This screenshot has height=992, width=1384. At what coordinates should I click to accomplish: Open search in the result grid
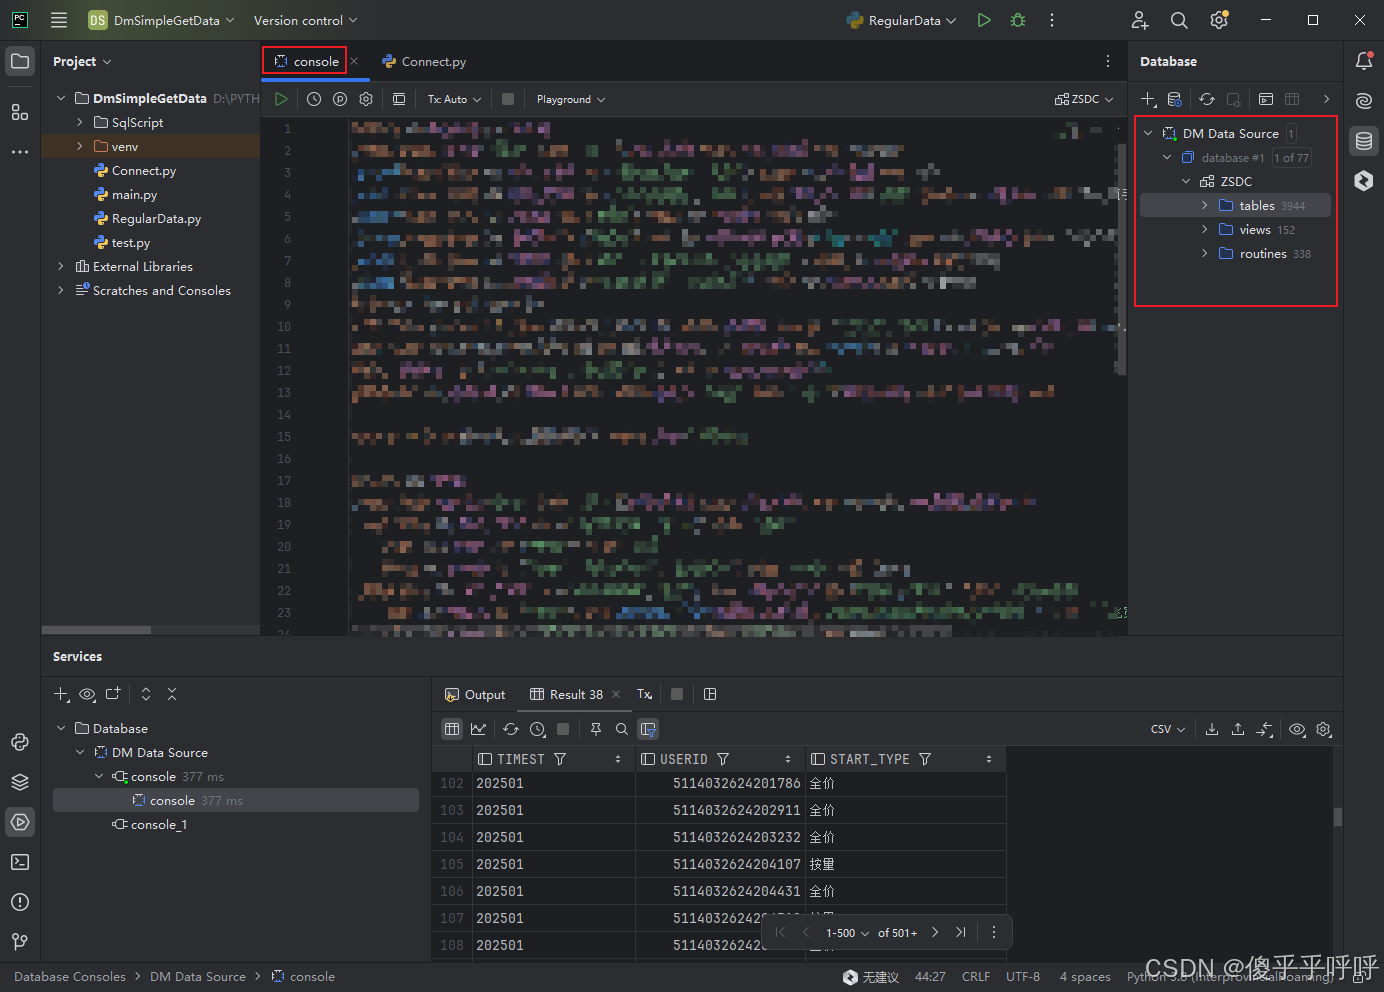point(621,729)
